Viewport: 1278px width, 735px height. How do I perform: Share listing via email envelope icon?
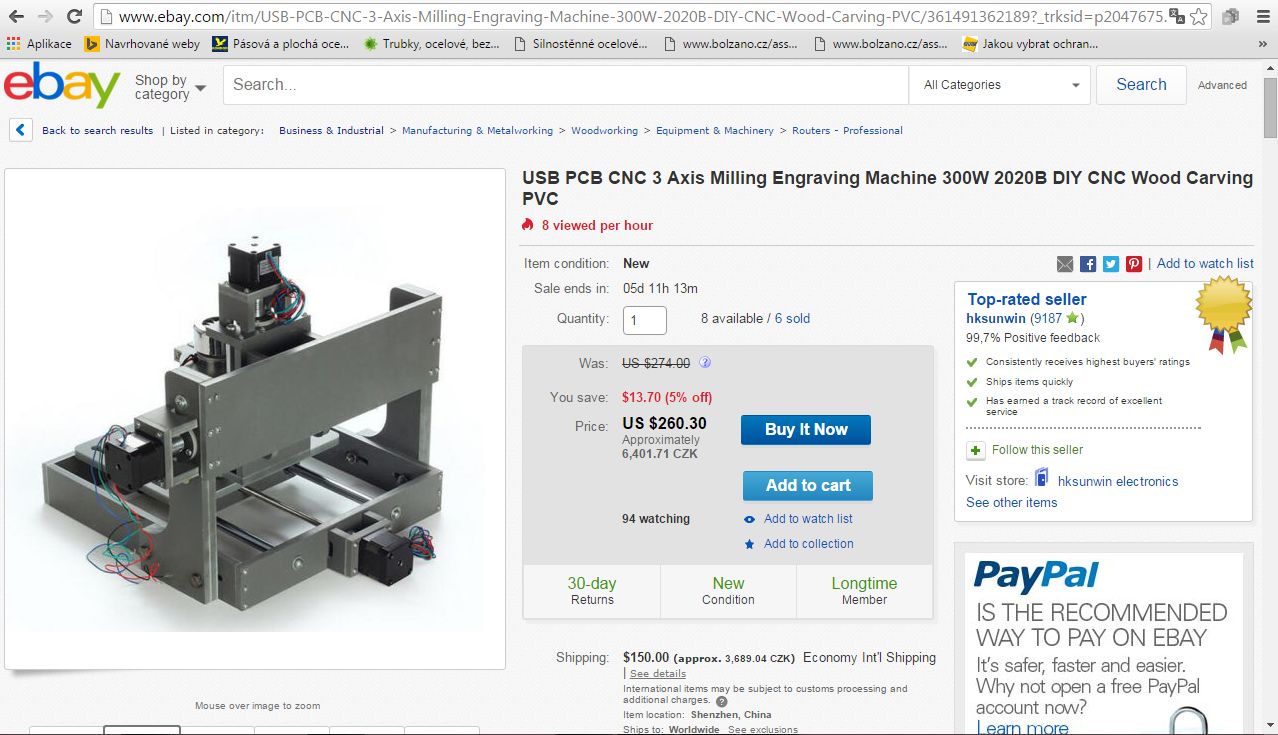(x=1065, y=264)
